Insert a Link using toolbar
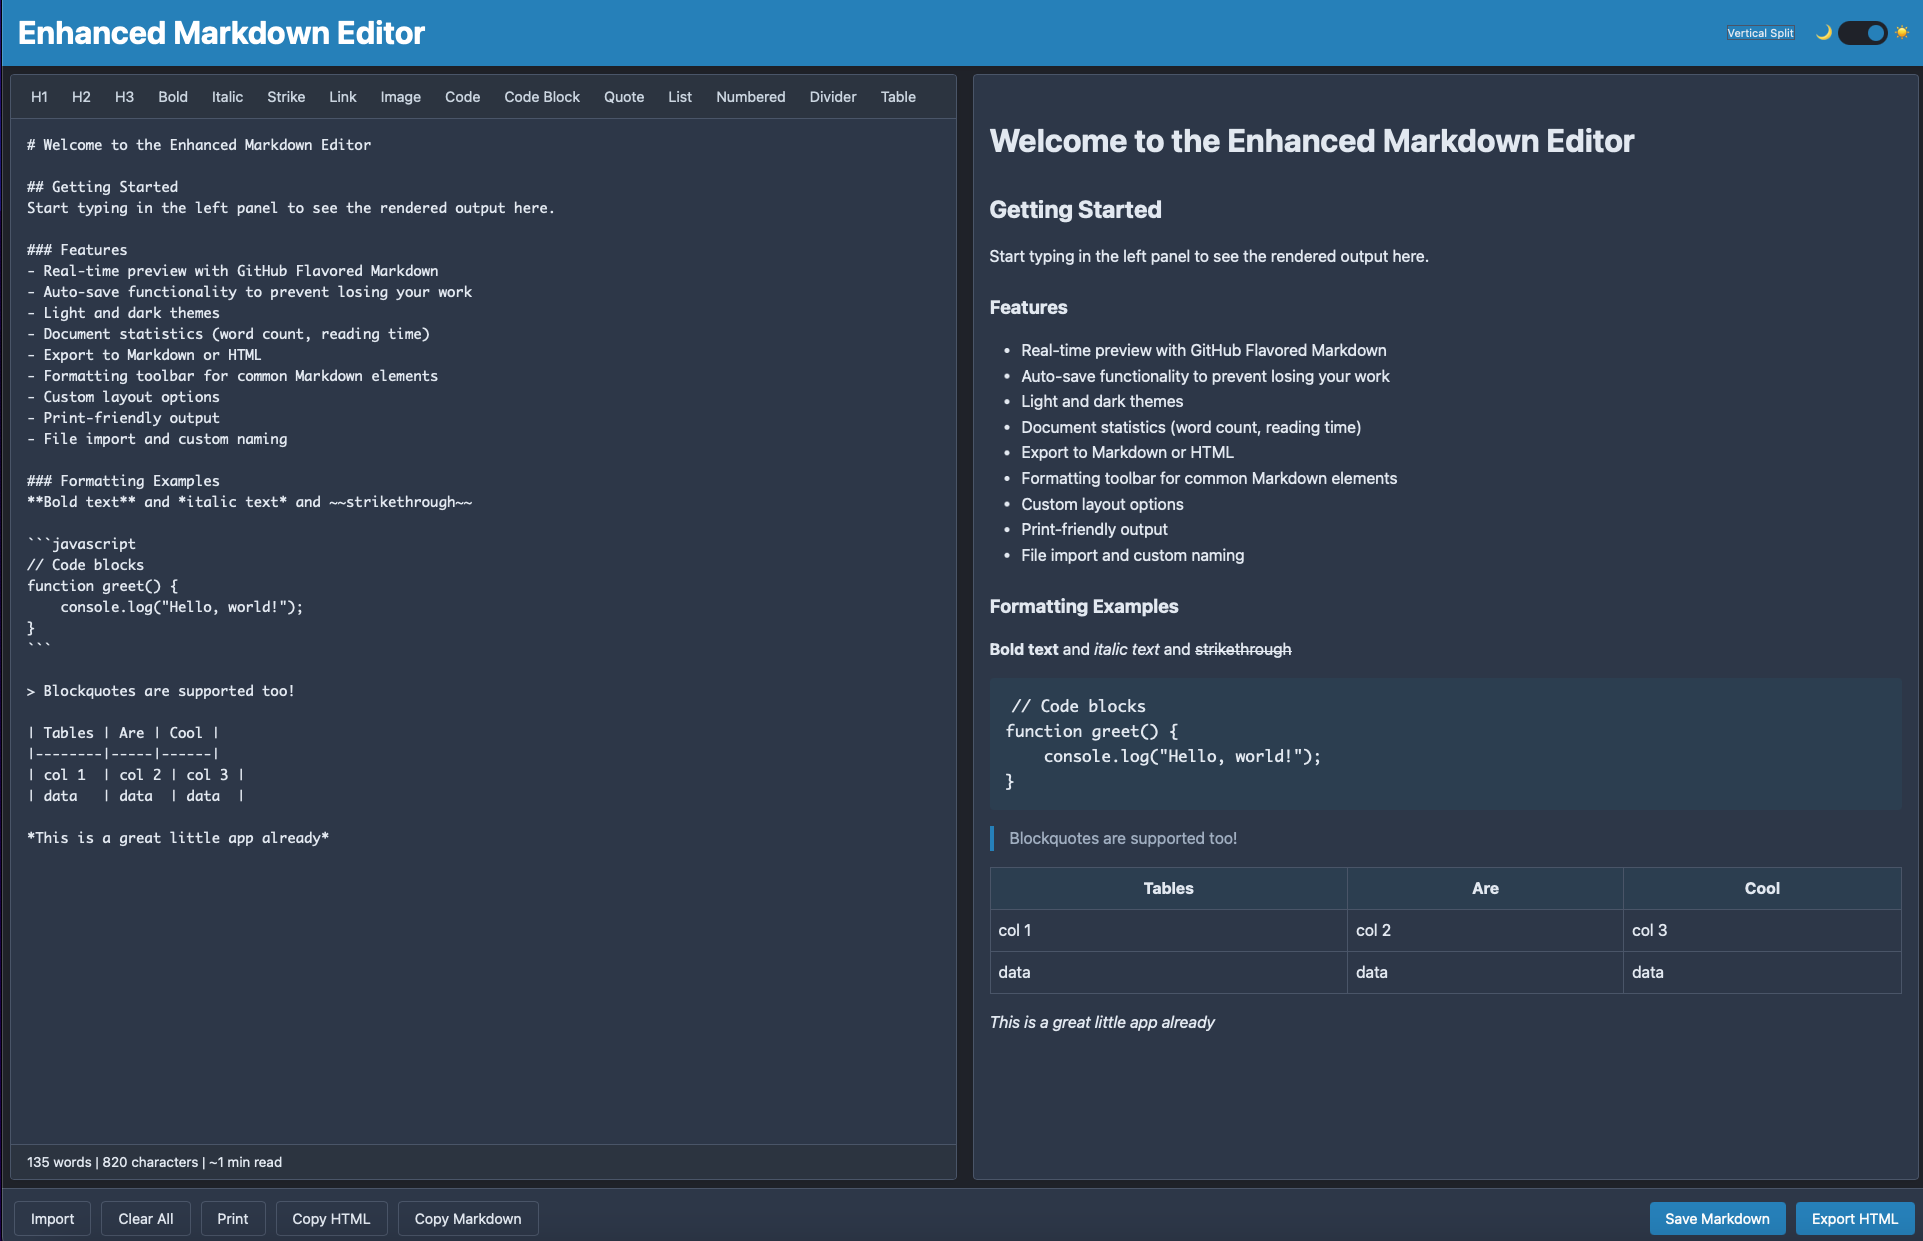 tap(342, 97)
